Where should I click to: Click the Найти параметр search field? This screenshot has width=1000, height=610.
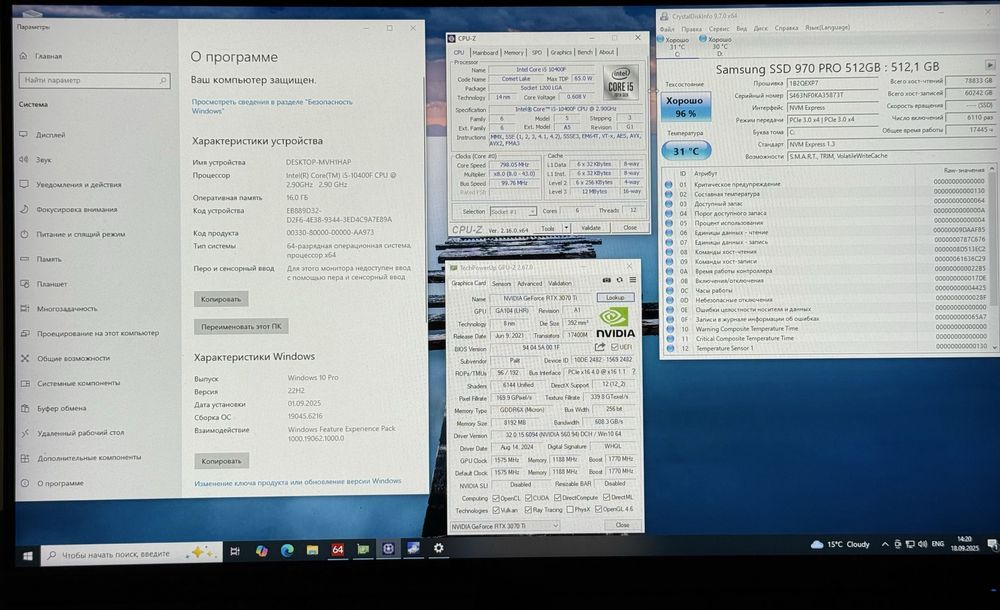coord(94,80)
